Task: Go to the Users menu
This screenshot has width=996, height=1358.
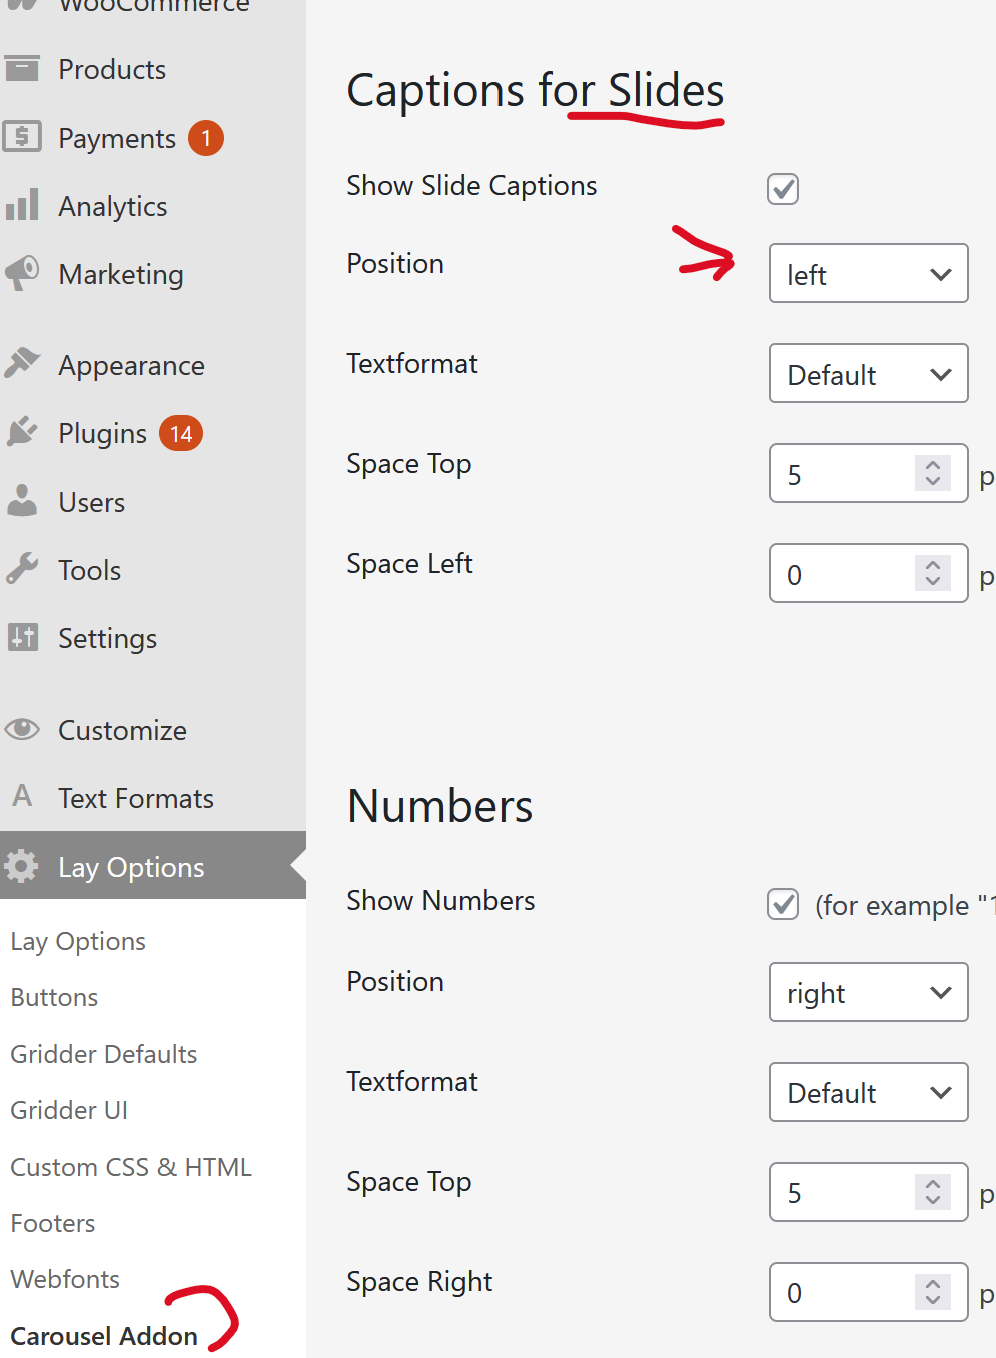Action: [91, 502]
